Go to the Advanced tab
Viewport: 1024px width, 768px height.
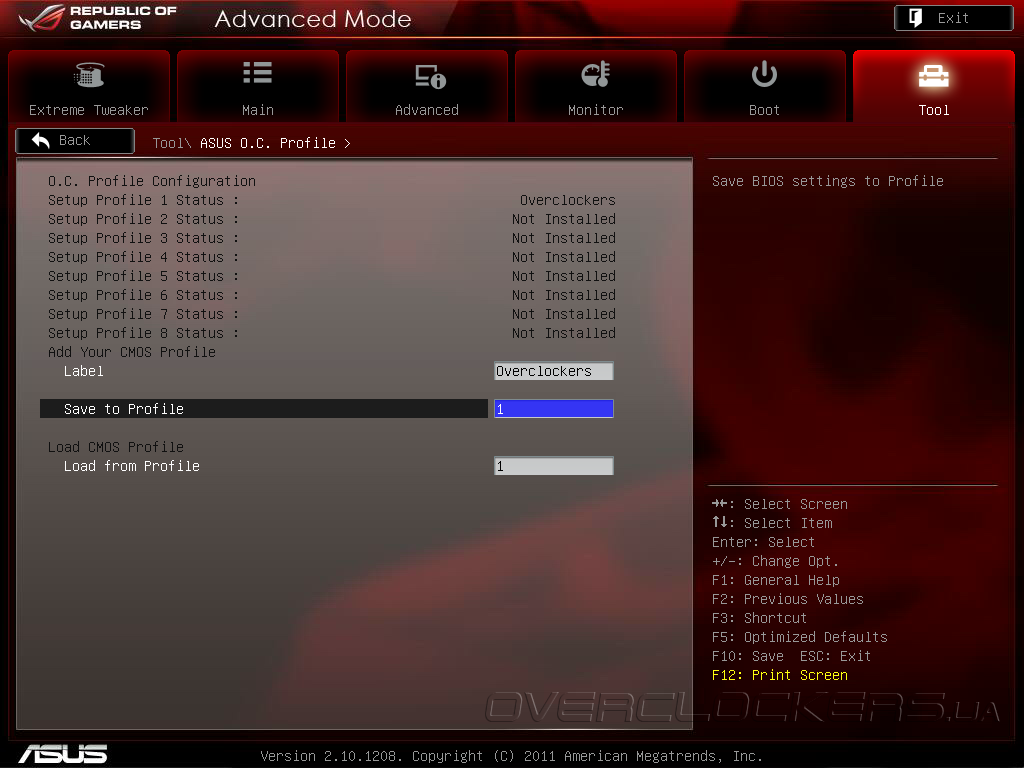tap(427, 86)
